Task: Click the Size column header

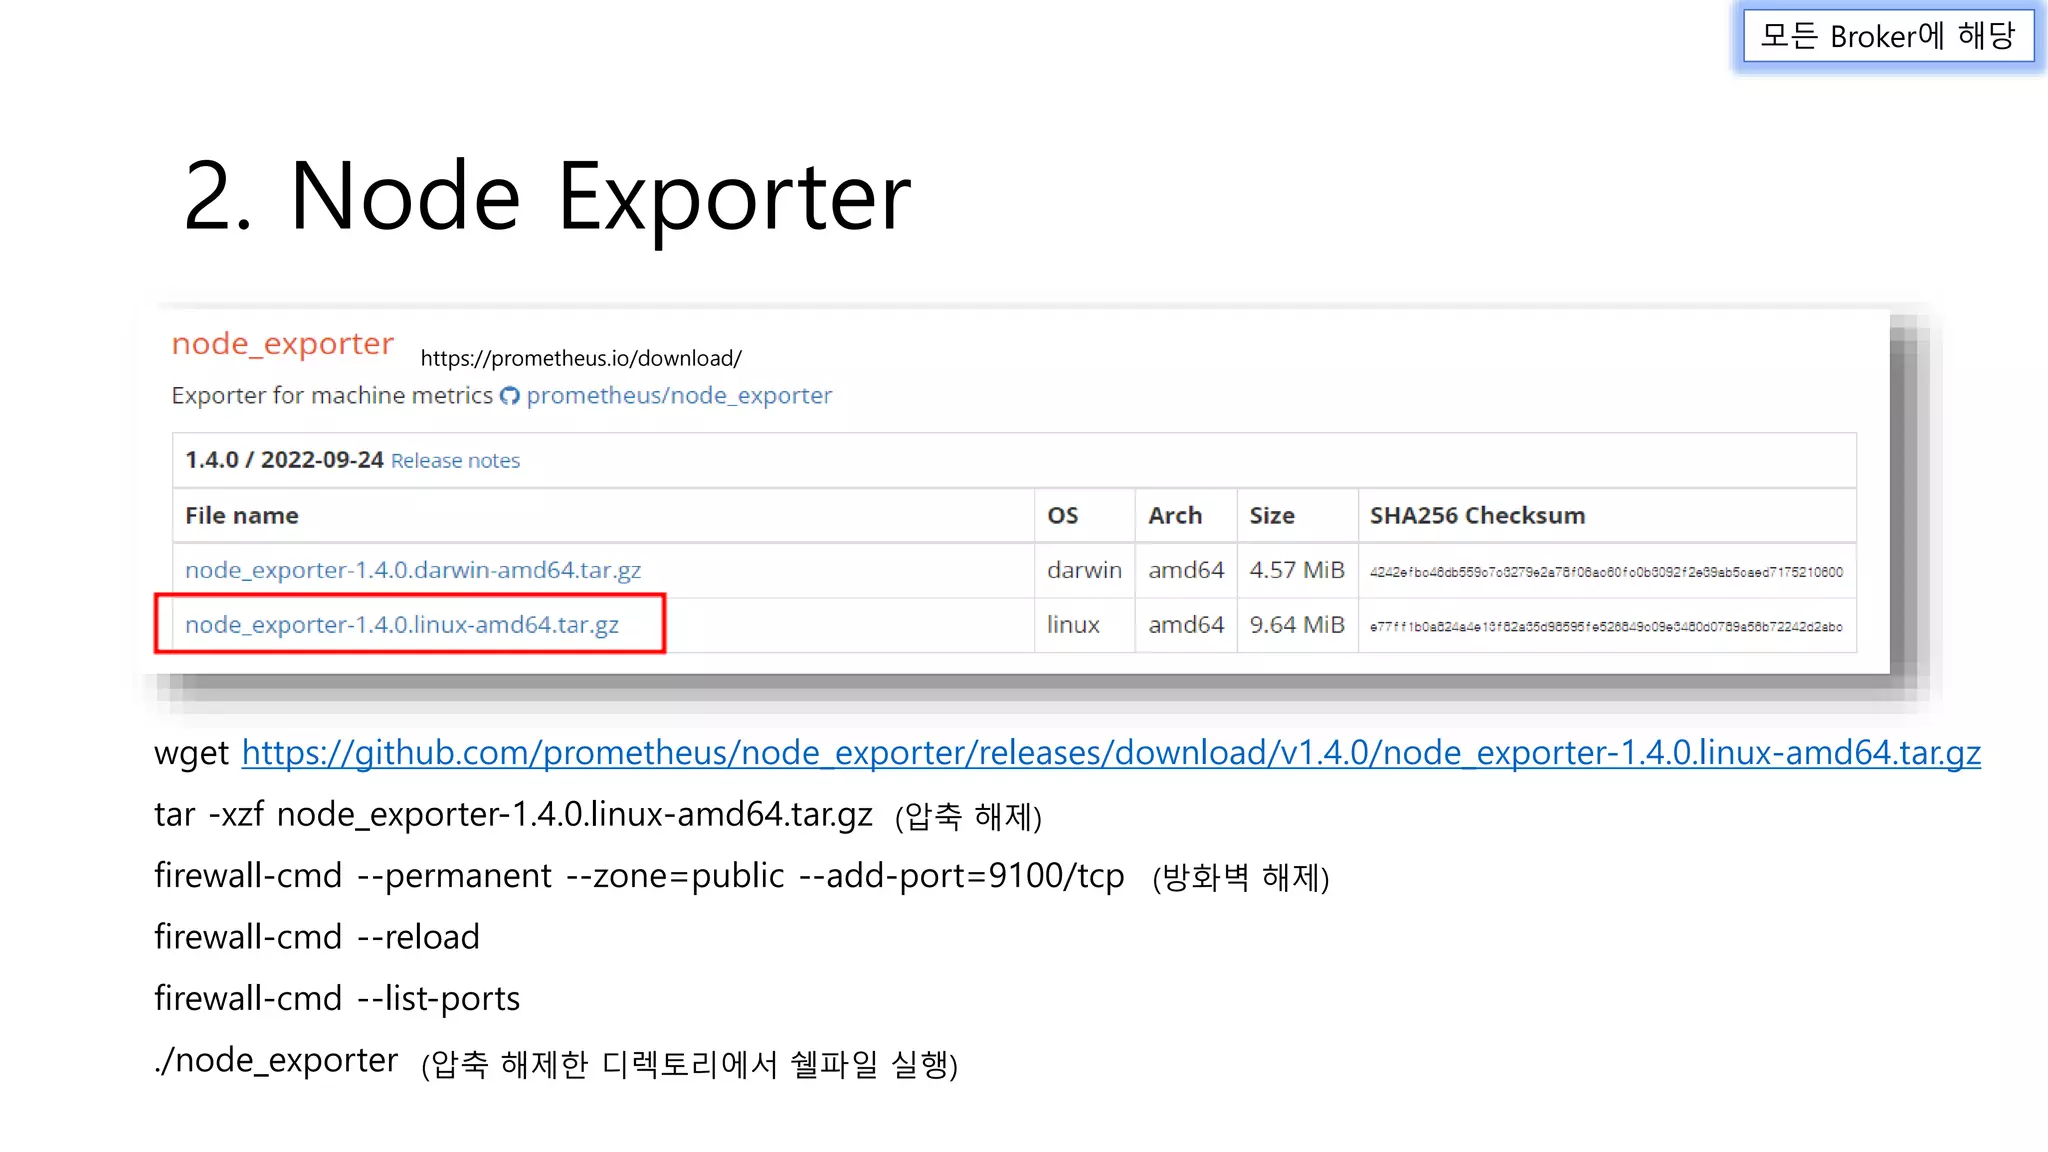Action: [1271, 516]
